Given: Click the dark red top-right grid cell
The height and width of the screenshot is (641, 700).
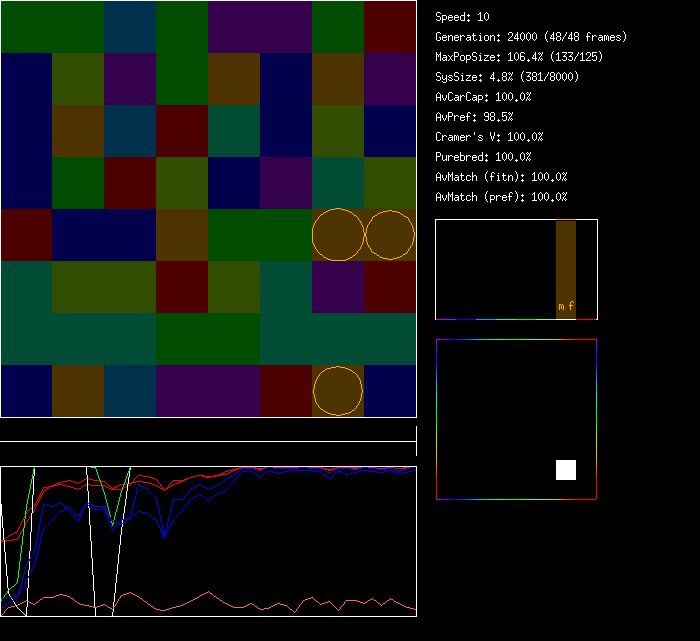Looking at the screenshot, I should pyautogui.click(x=390, y=26).
